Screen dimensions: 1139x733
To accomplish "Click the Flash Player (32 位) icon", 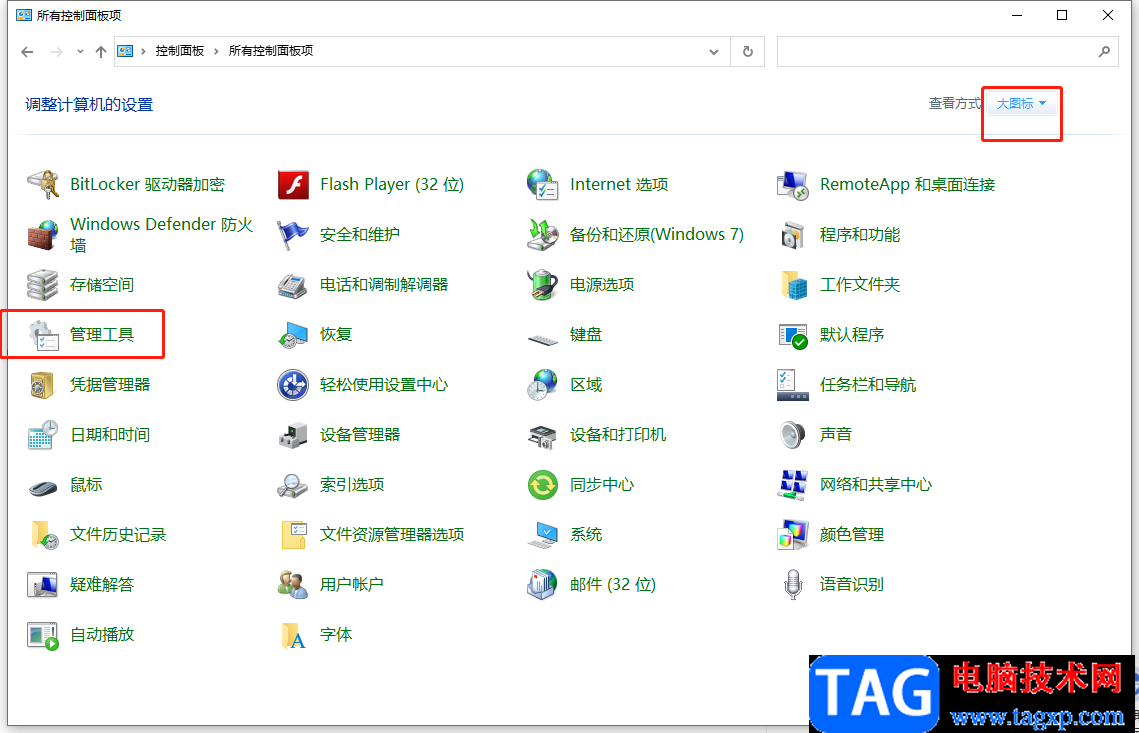I will click(293, 185).
